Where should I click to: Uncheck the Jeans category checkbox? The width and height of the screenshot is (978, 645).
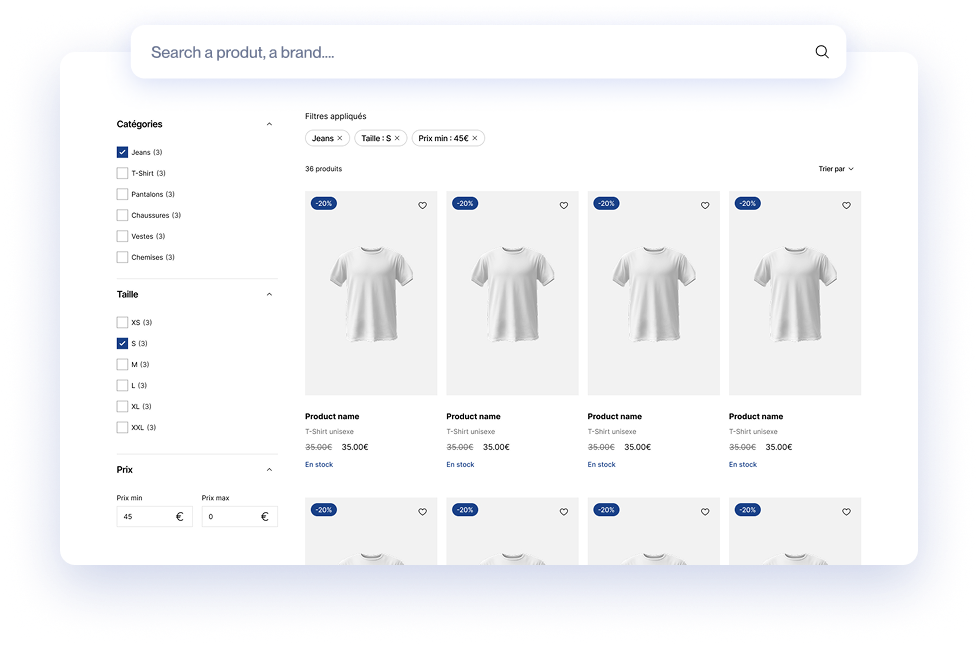tap(122, 152)
